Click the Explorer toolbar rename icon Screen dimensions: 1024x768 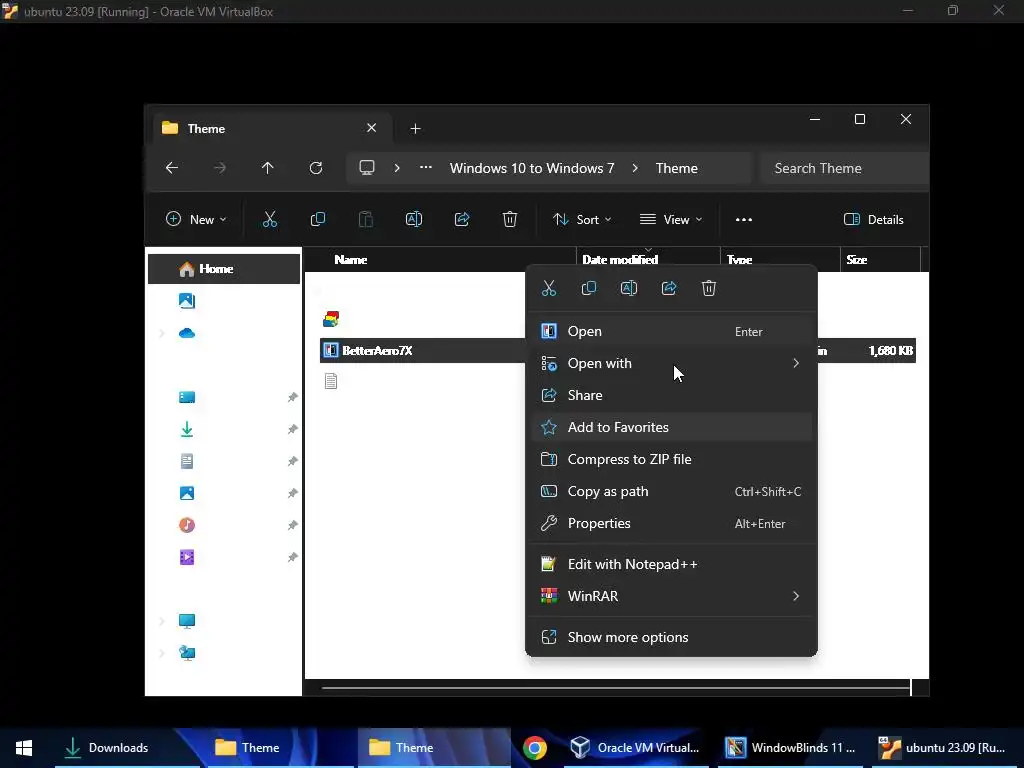pyautogui.click(x=414, y=219)
